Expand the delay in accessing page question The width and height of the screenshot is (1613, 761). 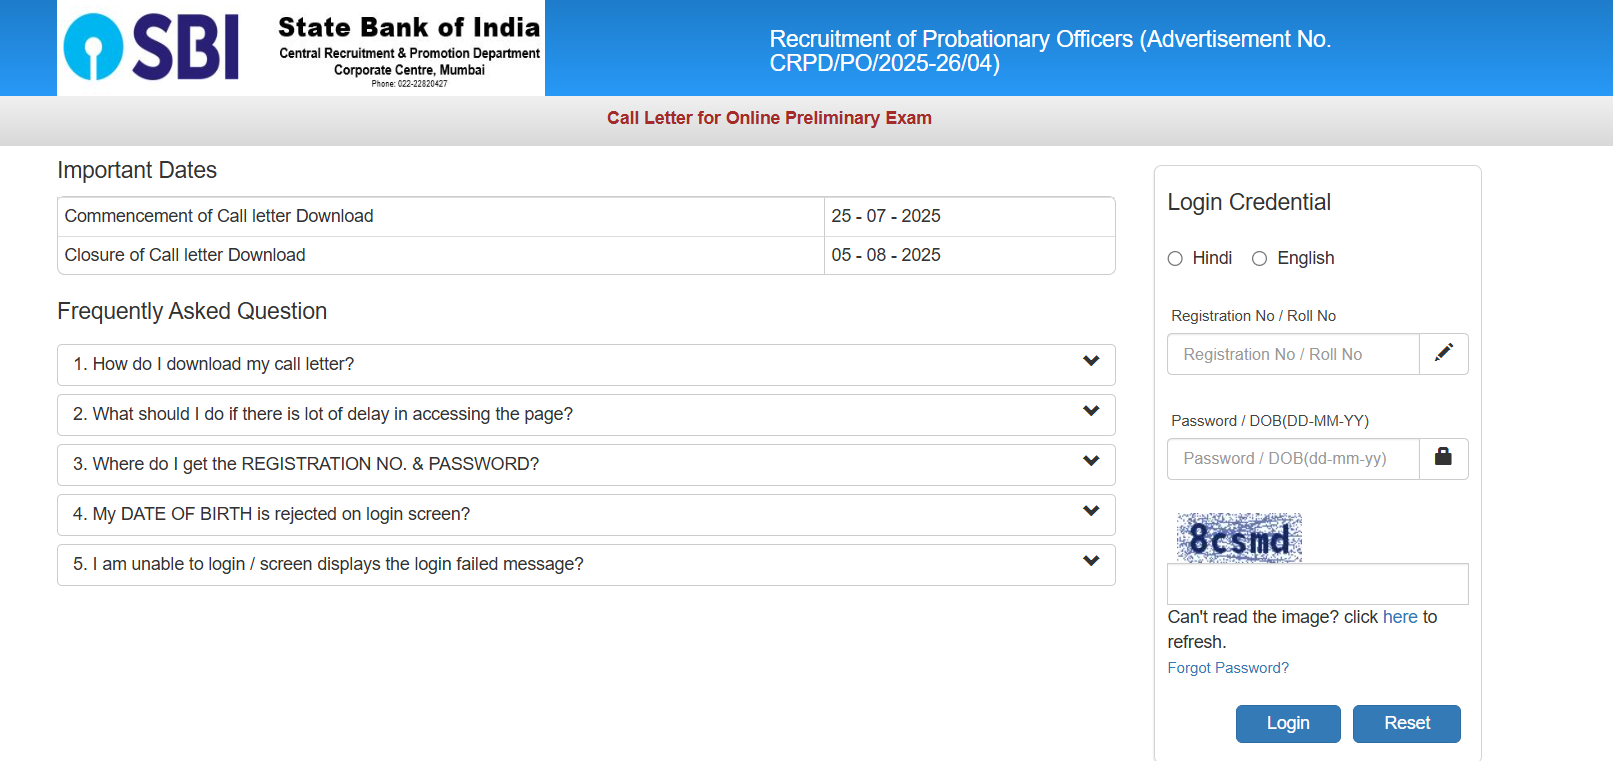[323, 414]
